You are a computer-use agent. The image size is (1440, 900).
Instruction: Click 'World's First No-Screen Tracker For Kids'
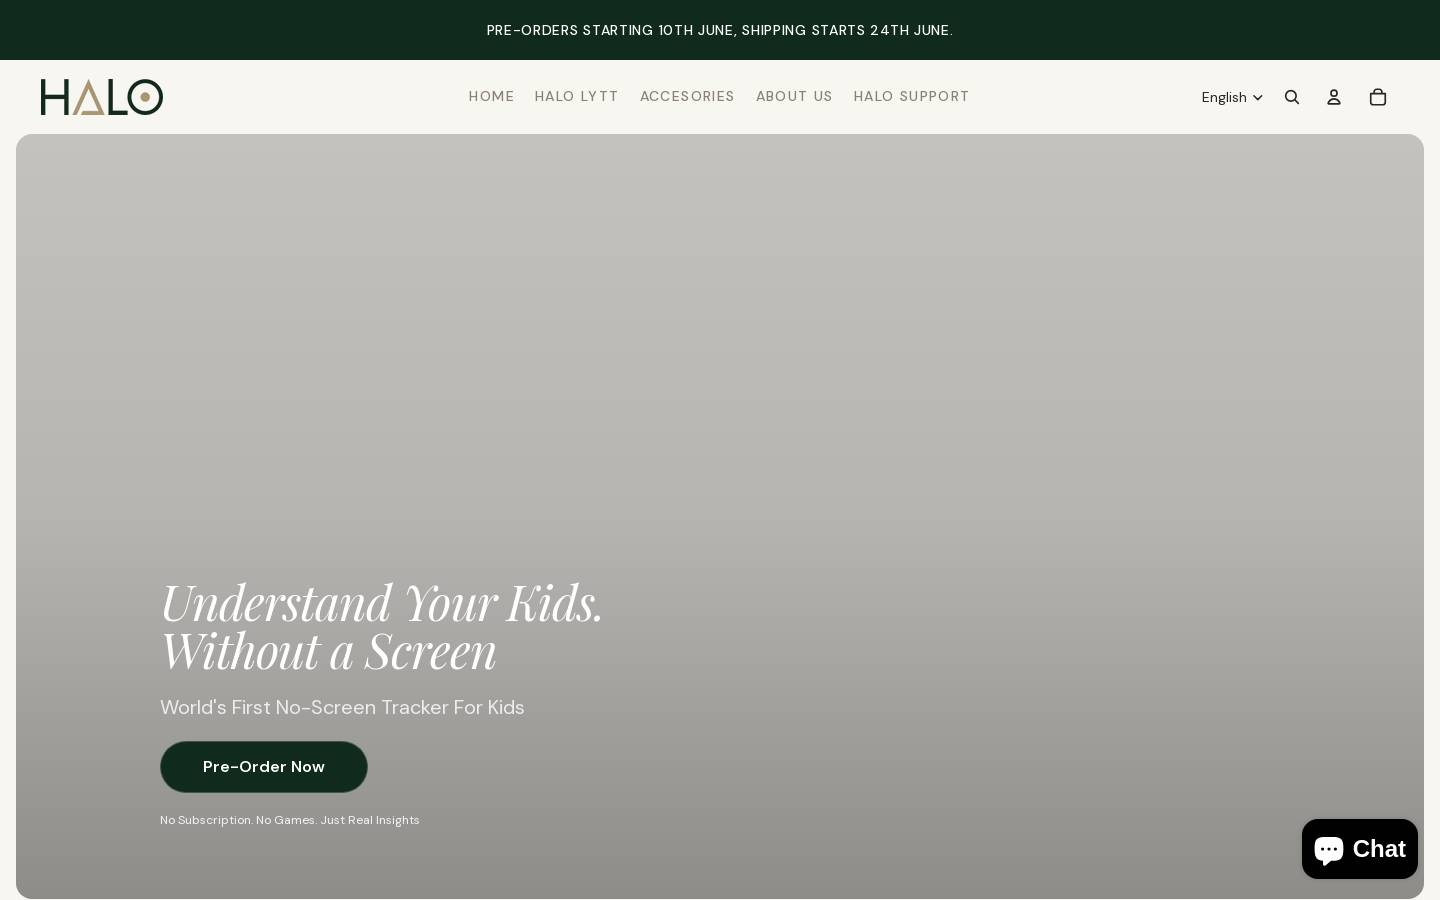[342, 707]
